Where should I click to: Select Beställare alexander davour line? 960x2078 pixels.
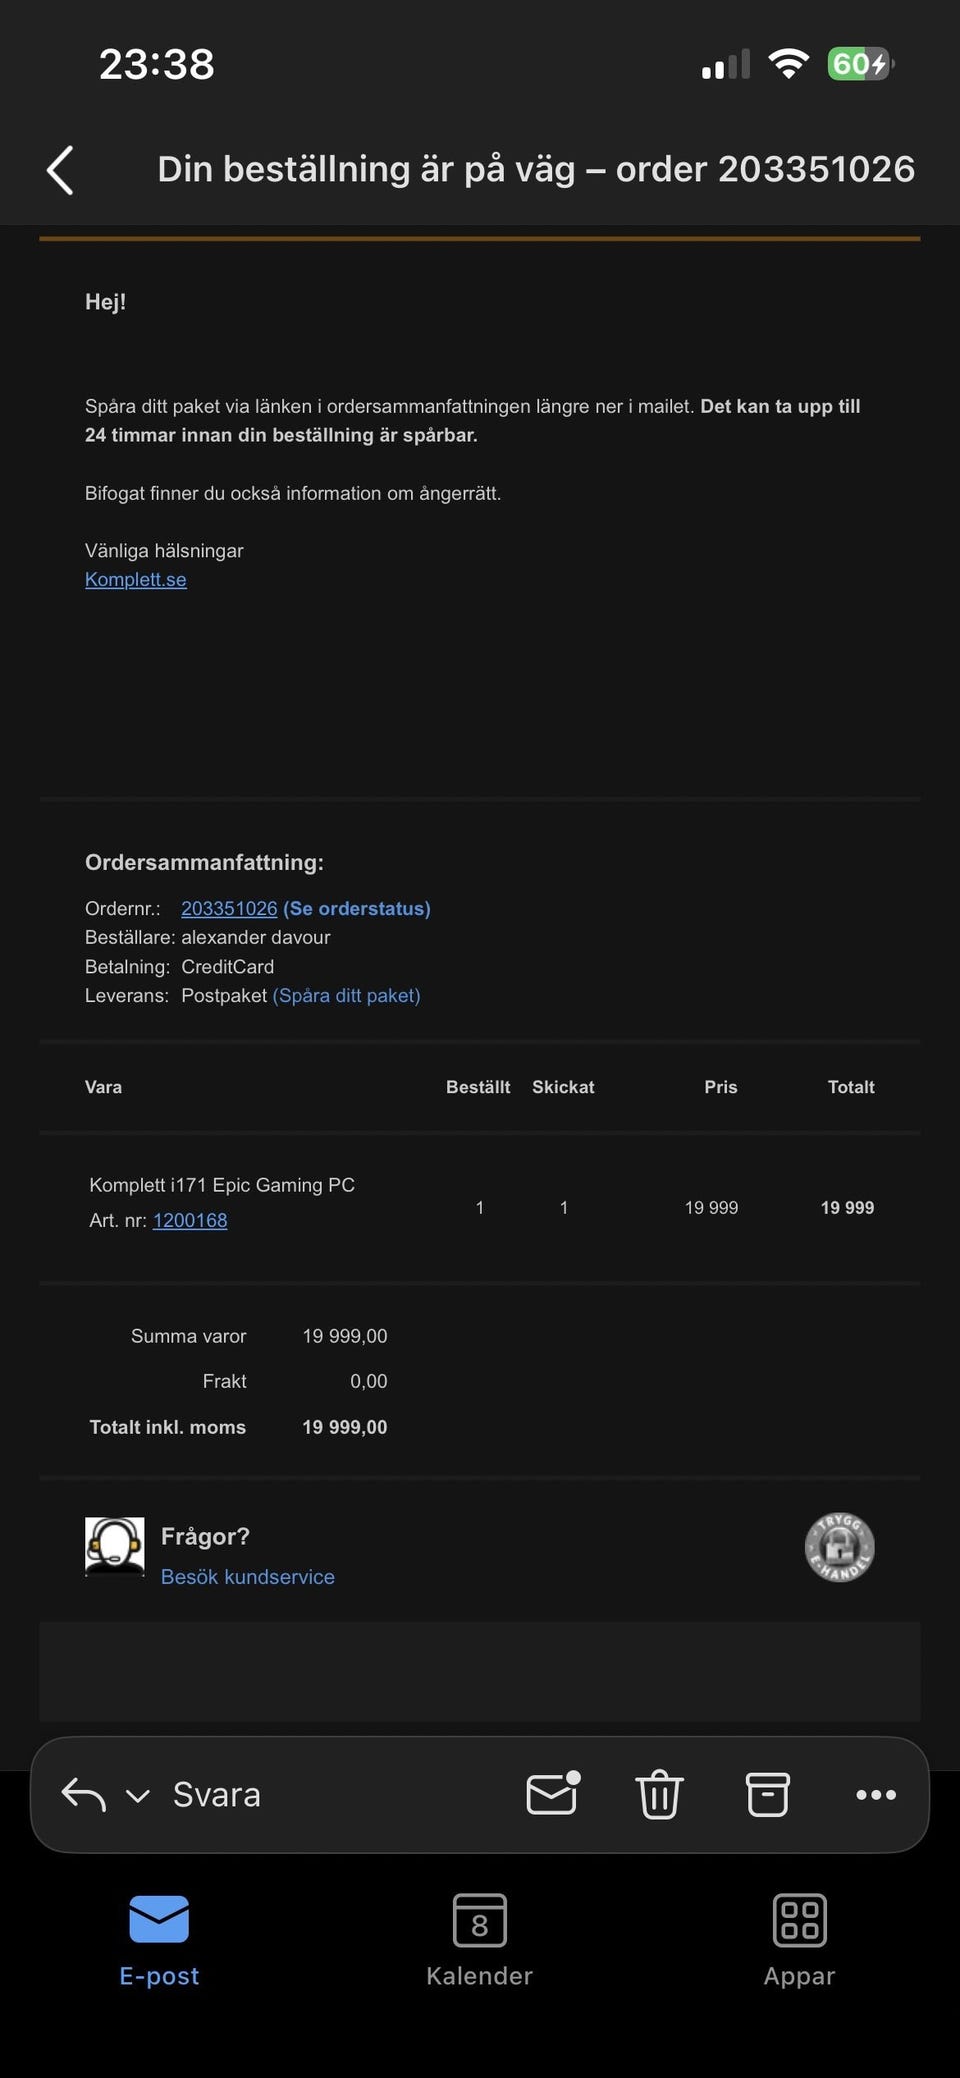click(208, 937)
